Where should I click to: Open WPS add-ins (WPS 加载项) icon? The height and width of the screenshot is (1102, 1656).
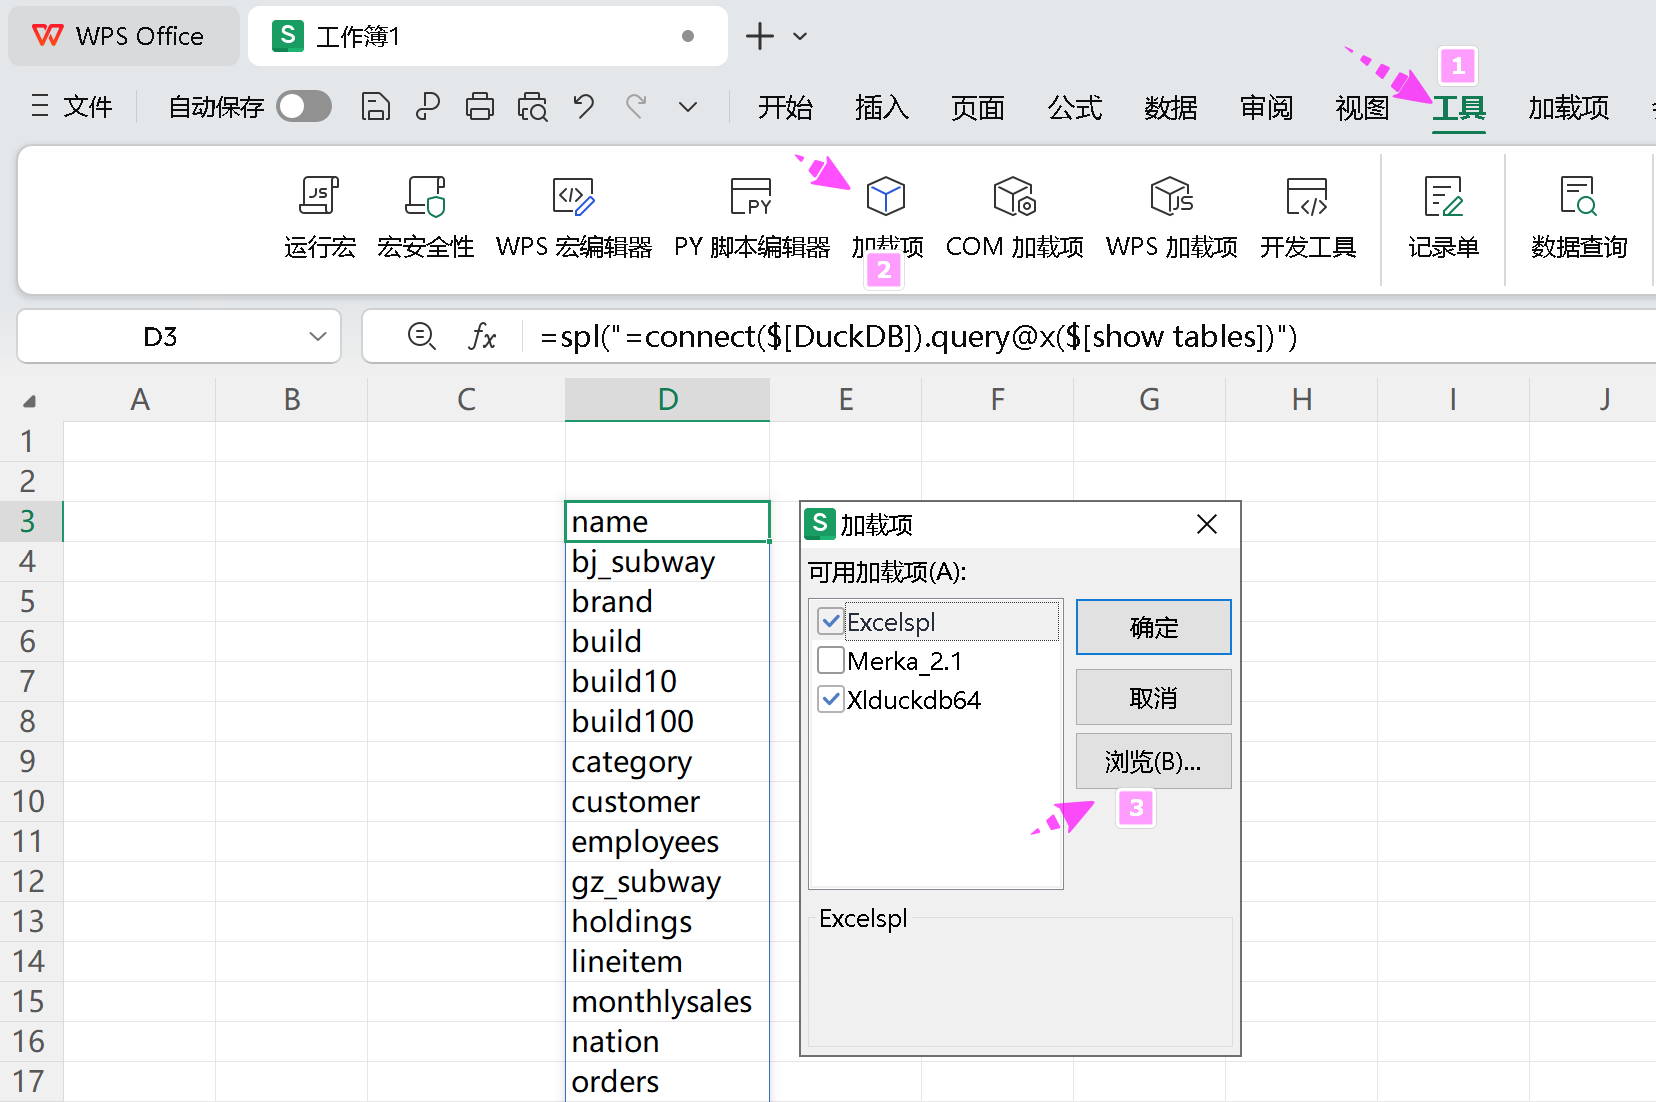point(1171,197)
